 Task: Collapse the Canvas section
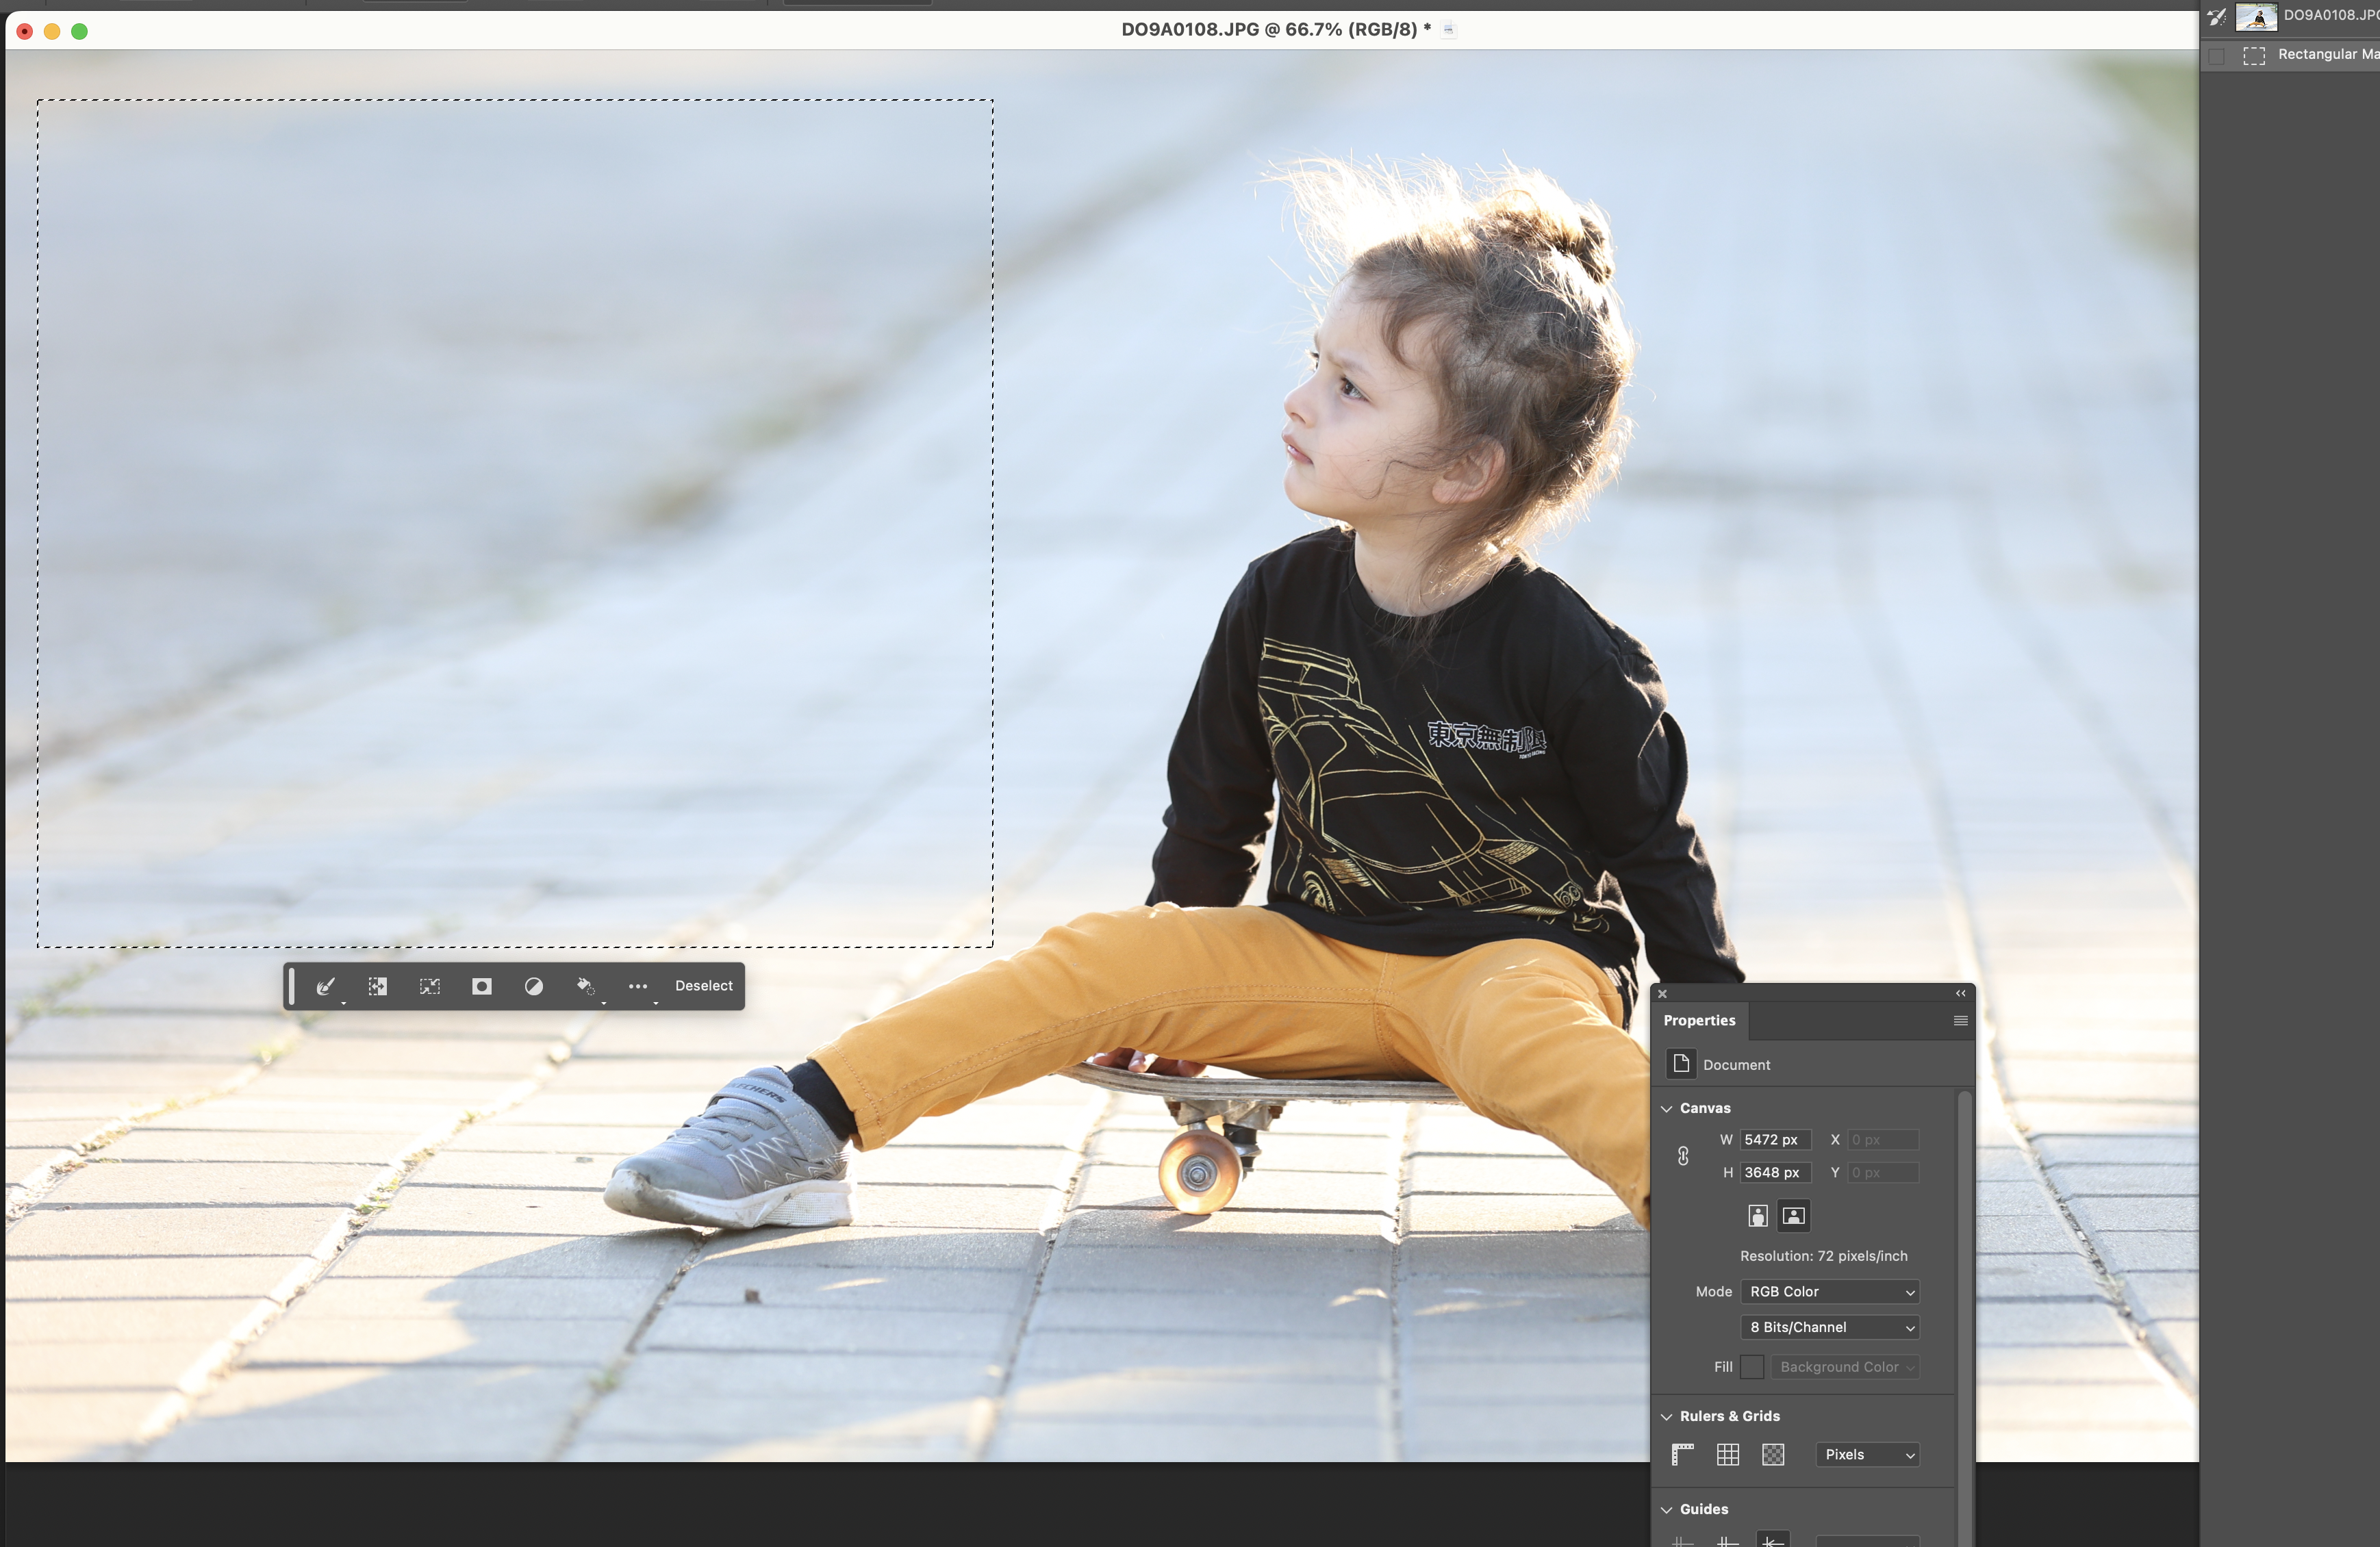point(1667,1108)
